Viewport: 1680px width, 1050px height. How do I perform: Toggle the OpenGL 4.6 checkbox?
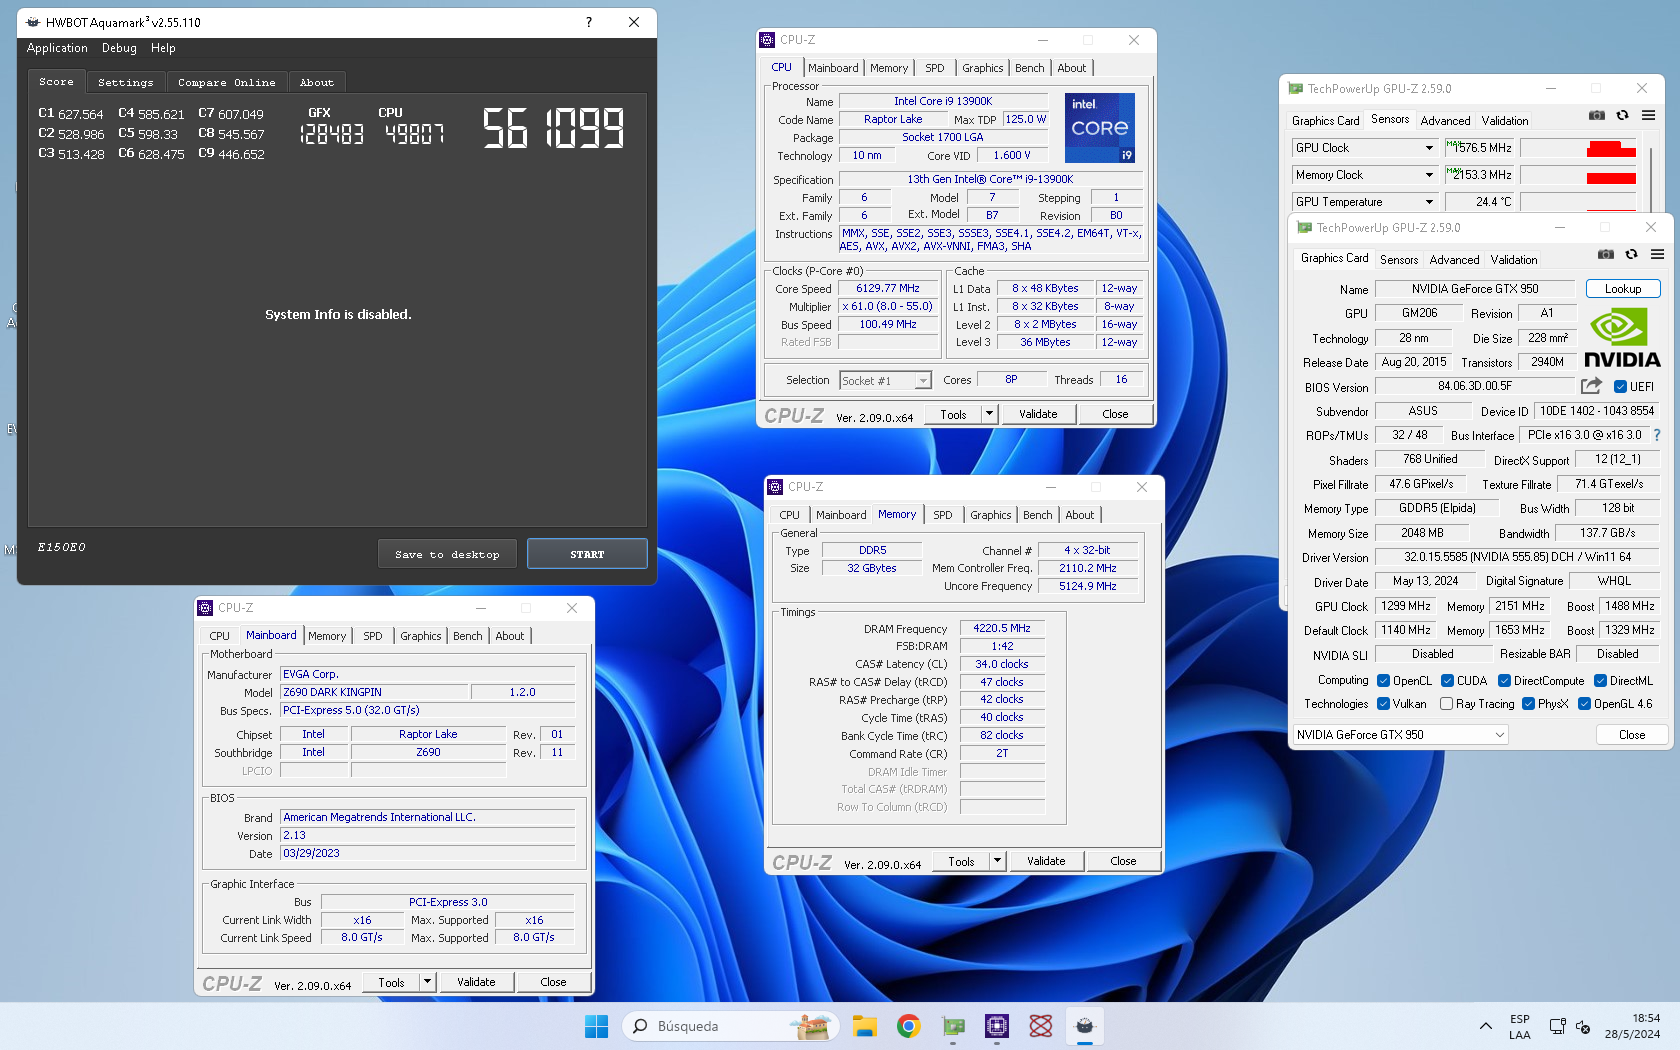click(x=1584, y=704)
